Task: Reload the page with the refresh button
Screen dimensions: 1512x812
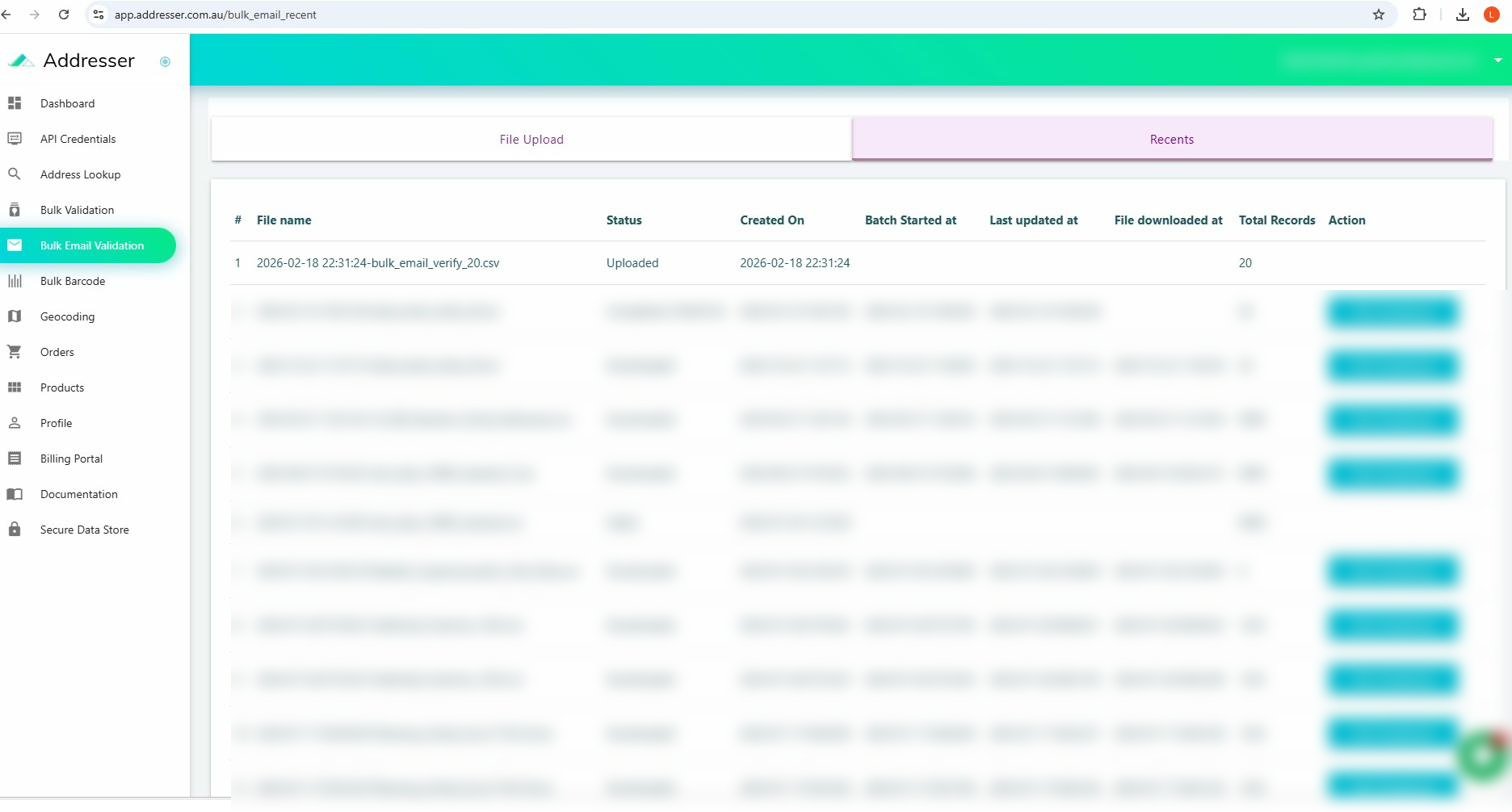Action: click(64, 15)
